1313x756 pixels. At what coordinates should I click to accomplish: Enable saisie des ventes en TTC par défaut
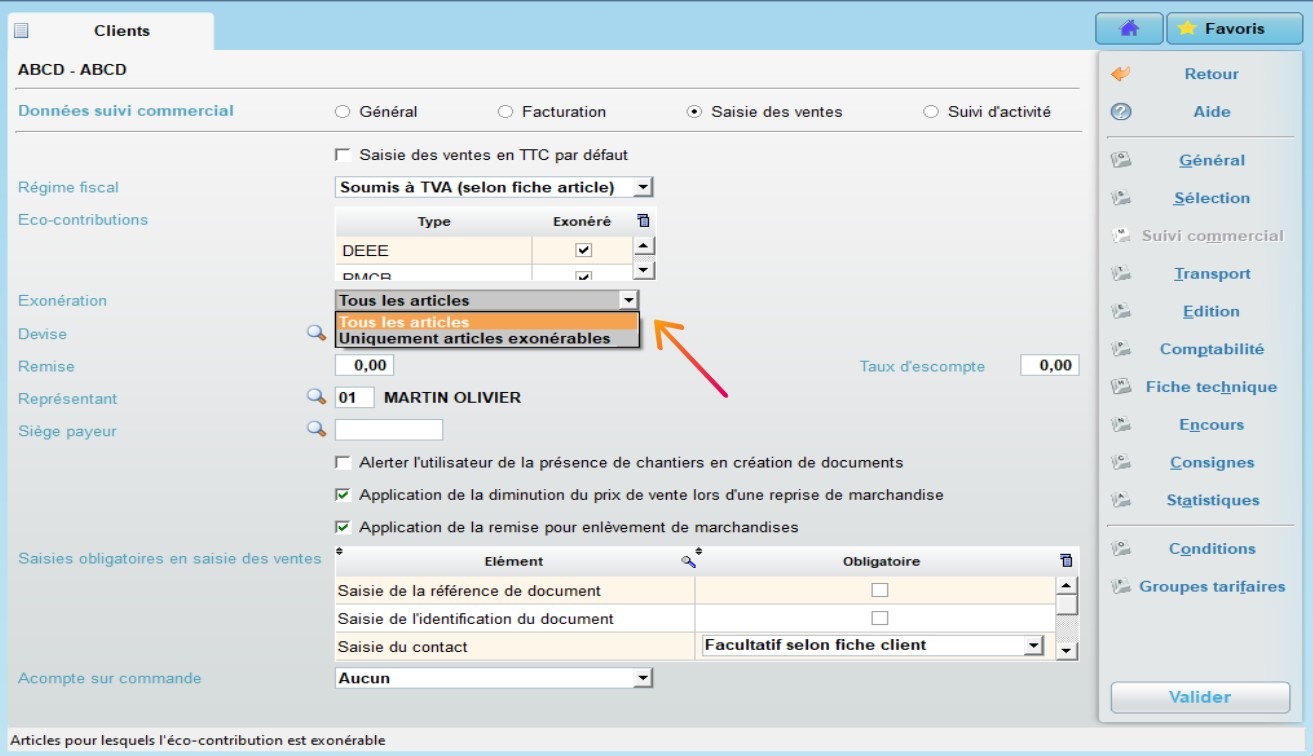coord(343,155)
